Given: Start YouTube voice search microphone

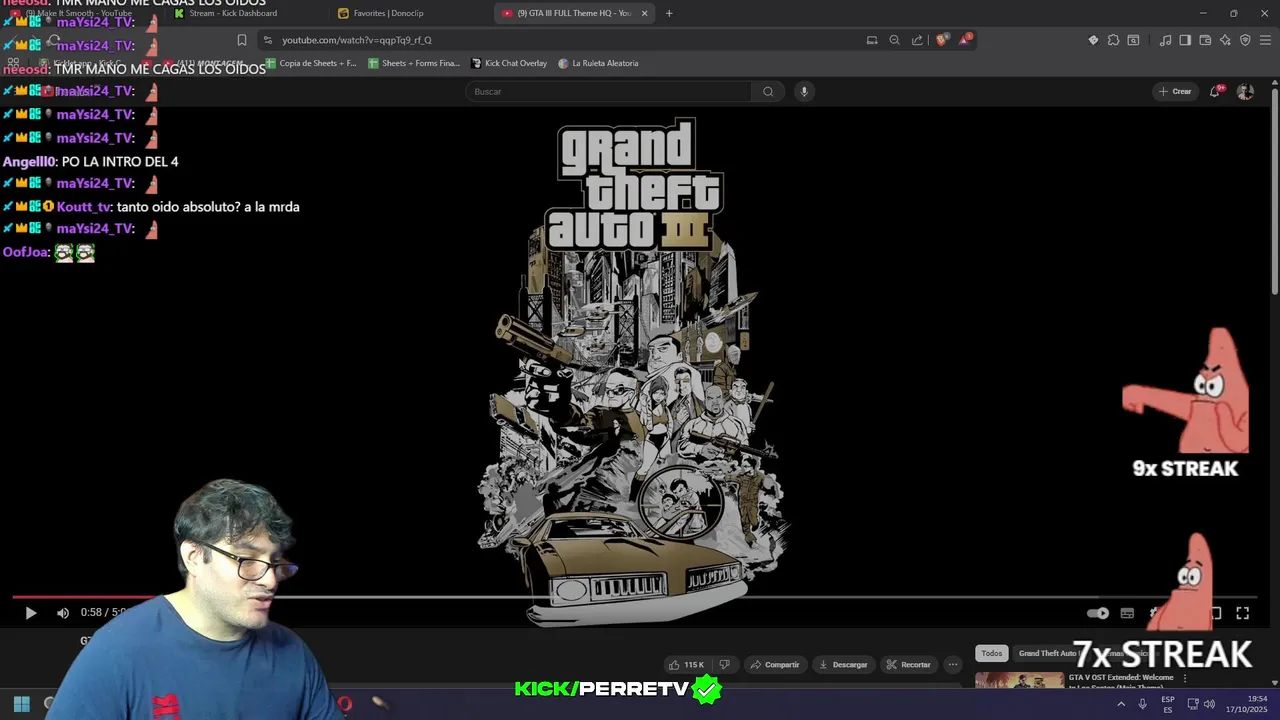Looking at the screenshot, I should pyautogui.click(x=803, y=91).
